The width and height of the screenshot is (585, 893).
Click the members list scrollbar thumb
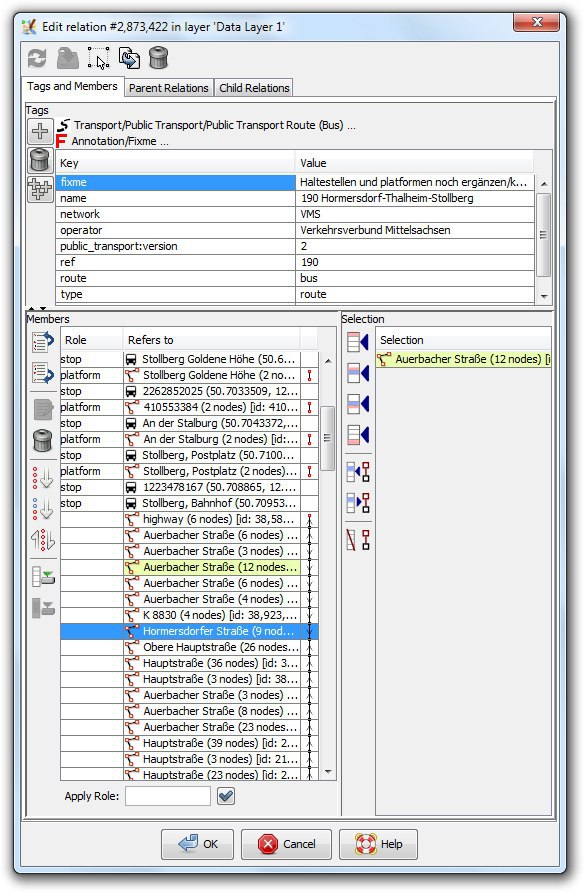click(x=327, y=438)
